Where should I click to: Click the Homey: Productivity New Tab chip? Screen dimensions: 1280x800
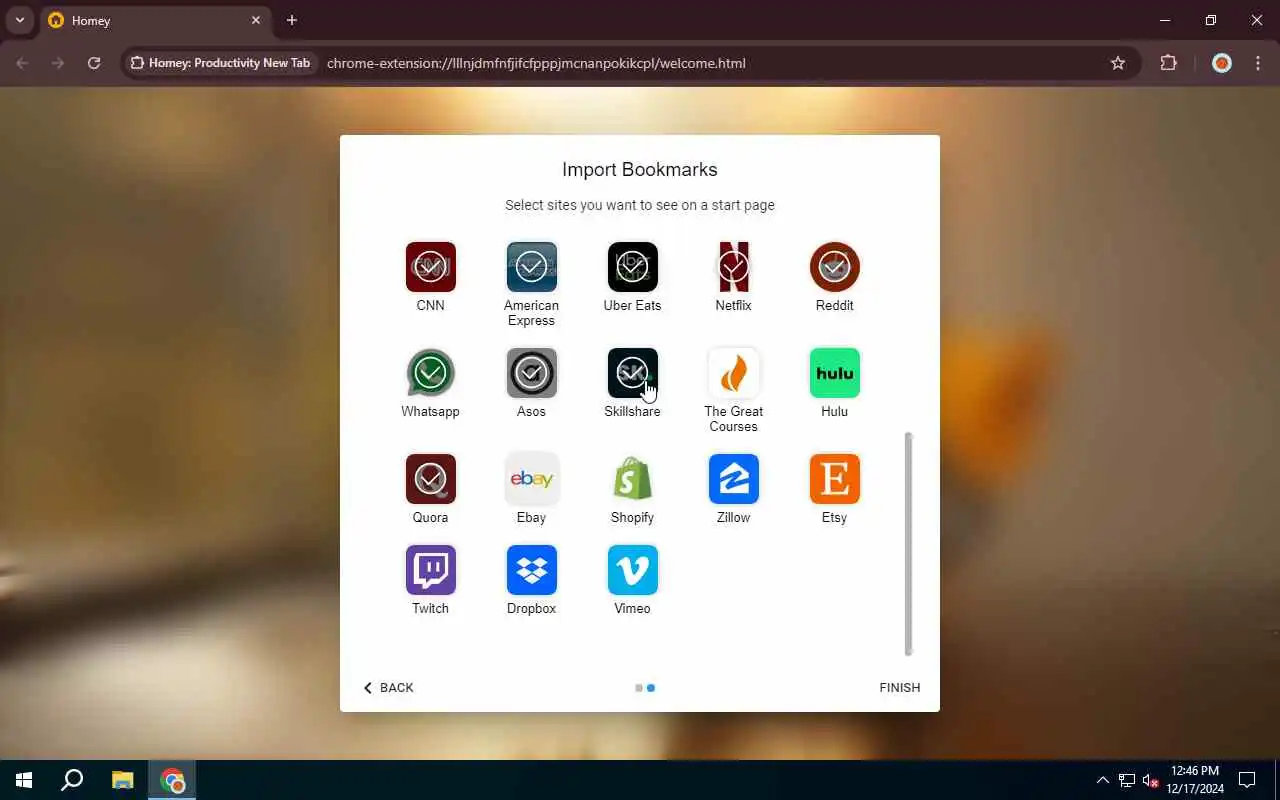(x=220, y=63)
